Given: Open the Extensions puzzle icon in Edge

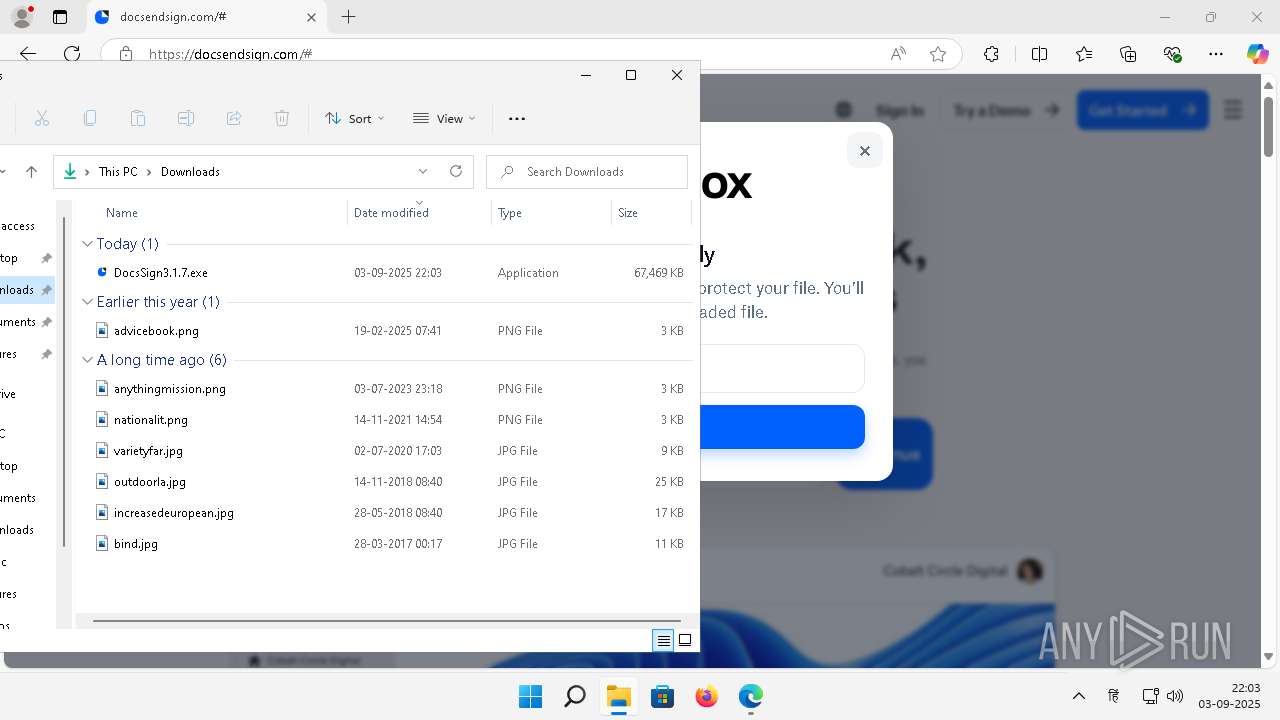Looking at the screenshot, I should [x=991, y=54].
